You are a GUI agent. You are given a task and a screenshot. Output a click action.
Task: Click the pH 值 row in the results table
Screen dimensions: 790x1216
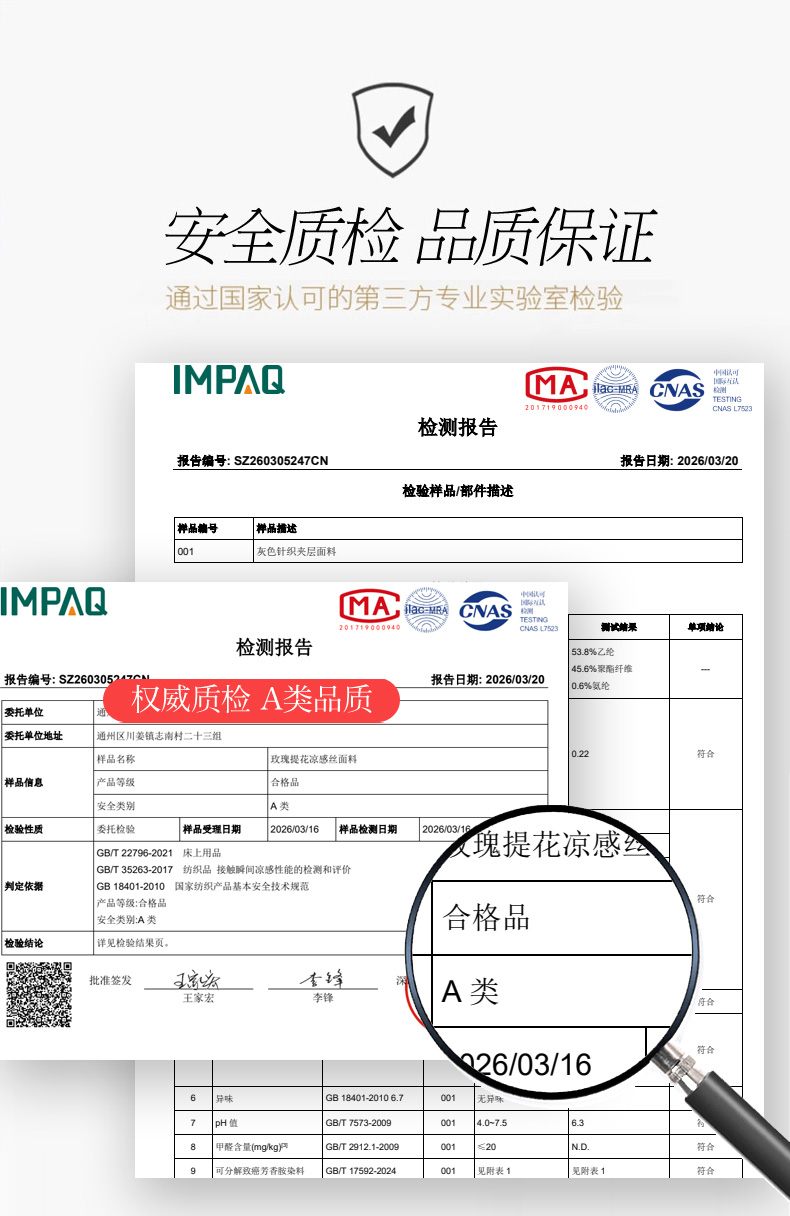229,1122
